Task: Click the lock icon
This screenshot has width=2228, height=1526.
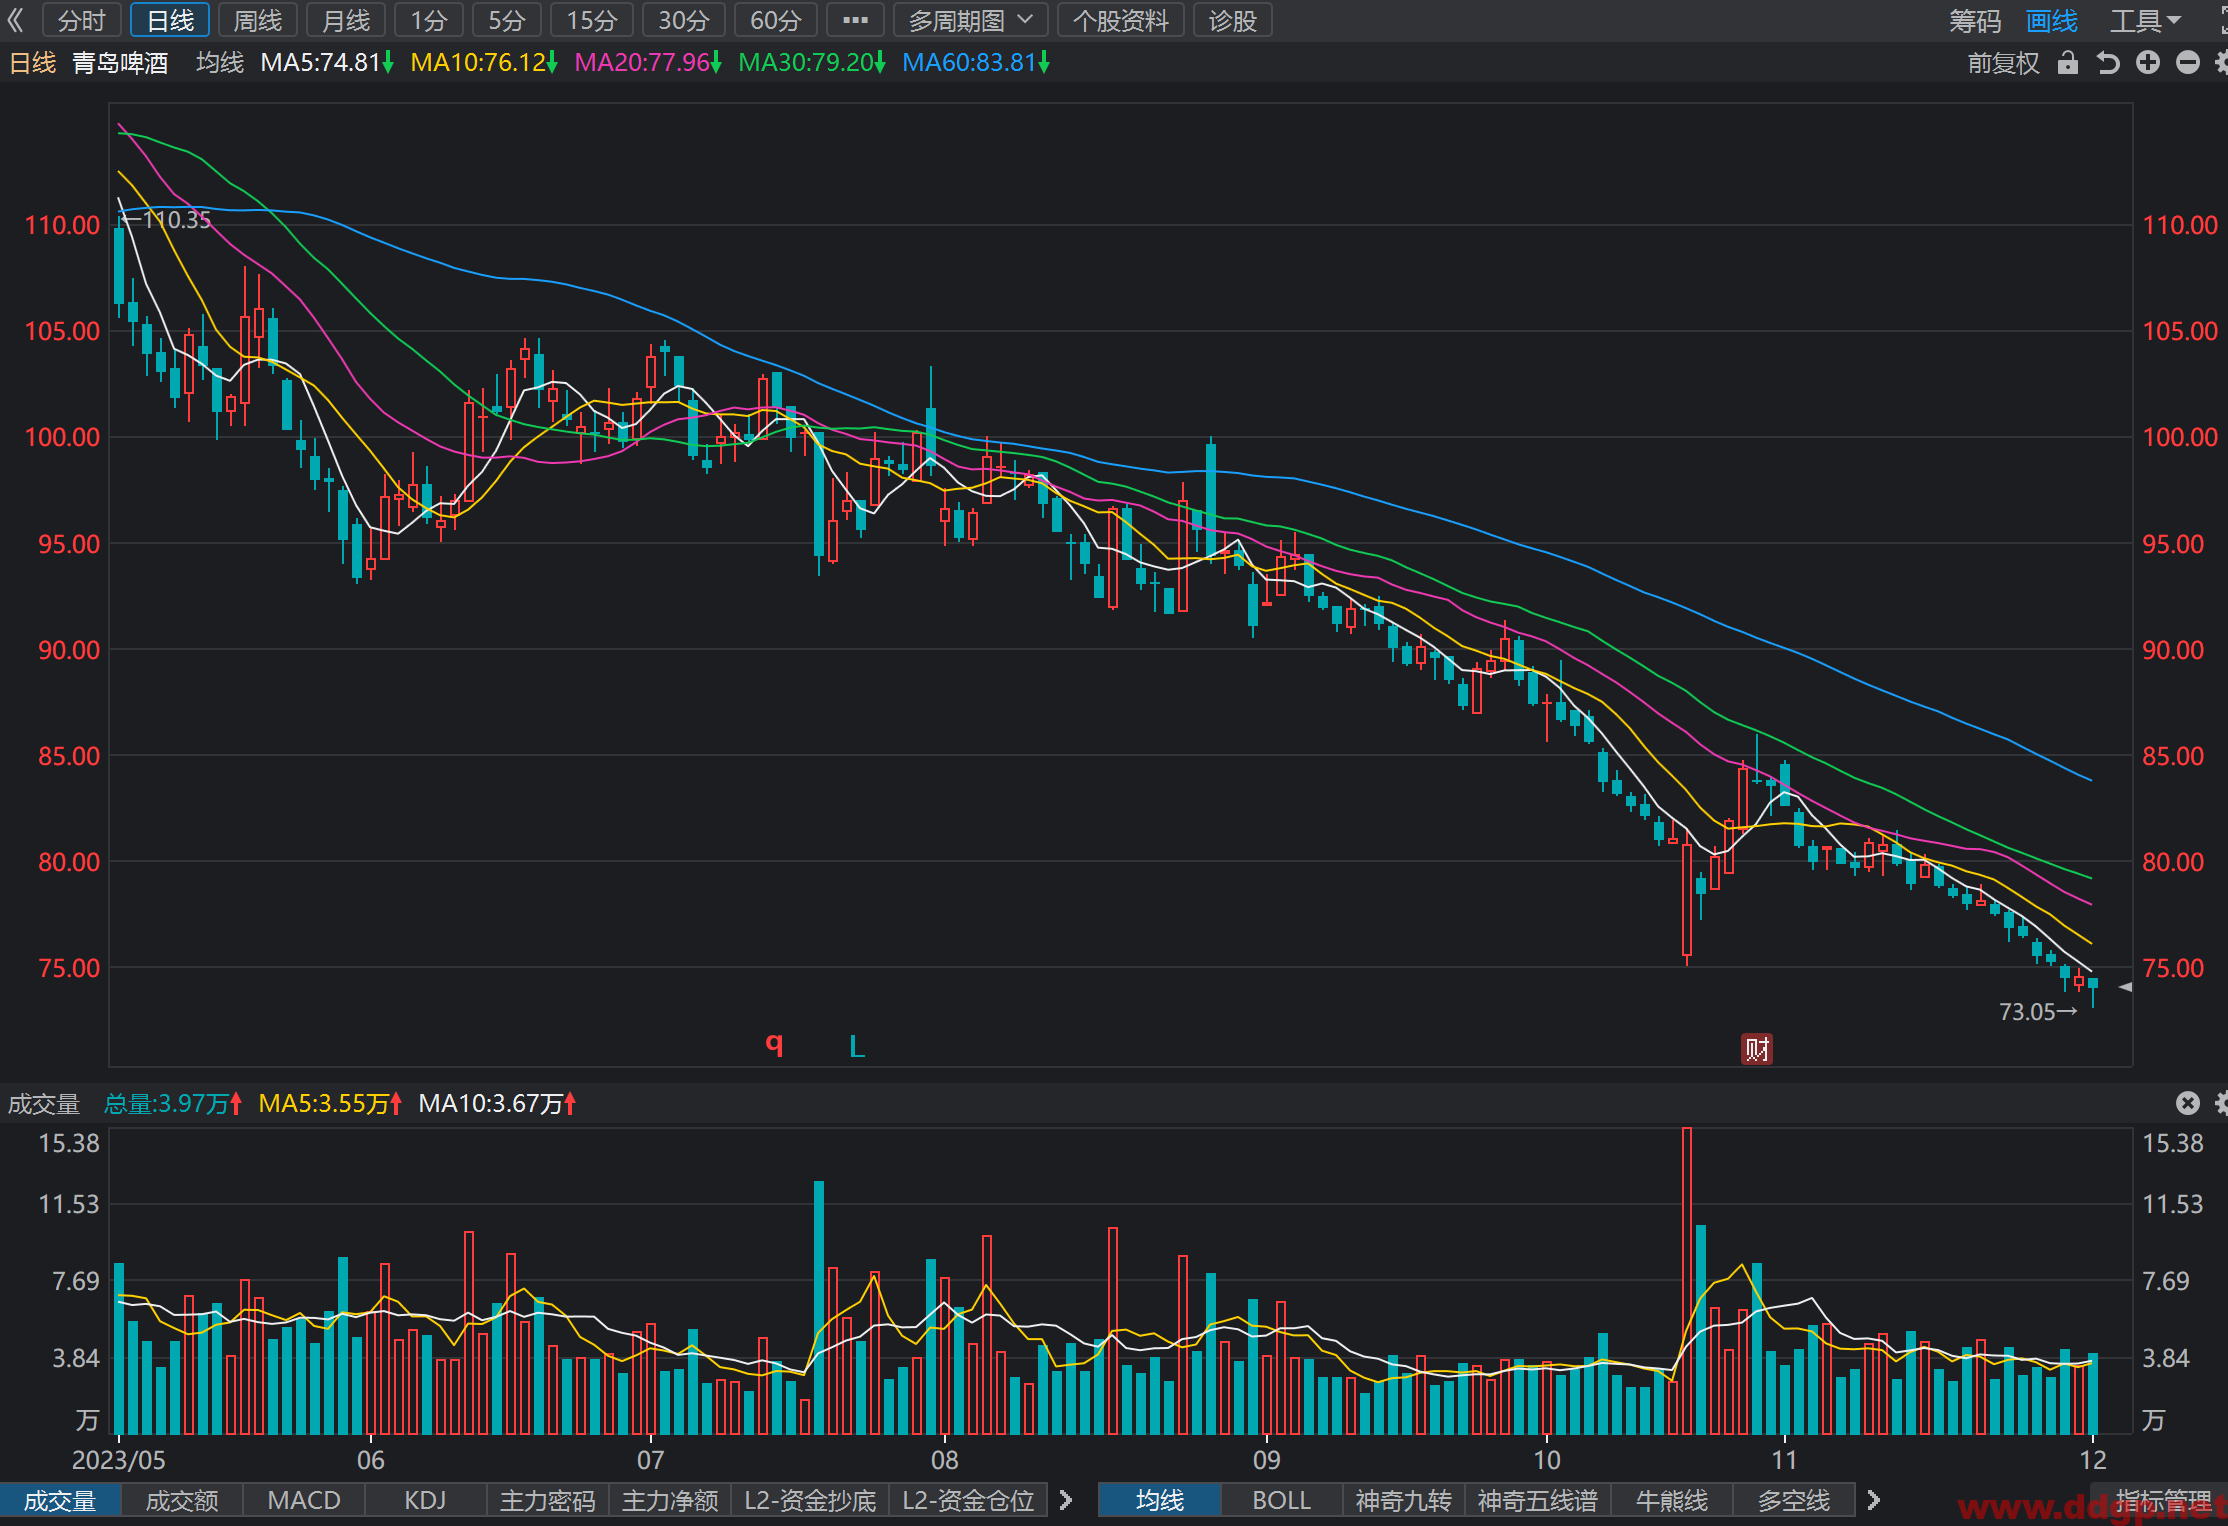Action: 2068,63
